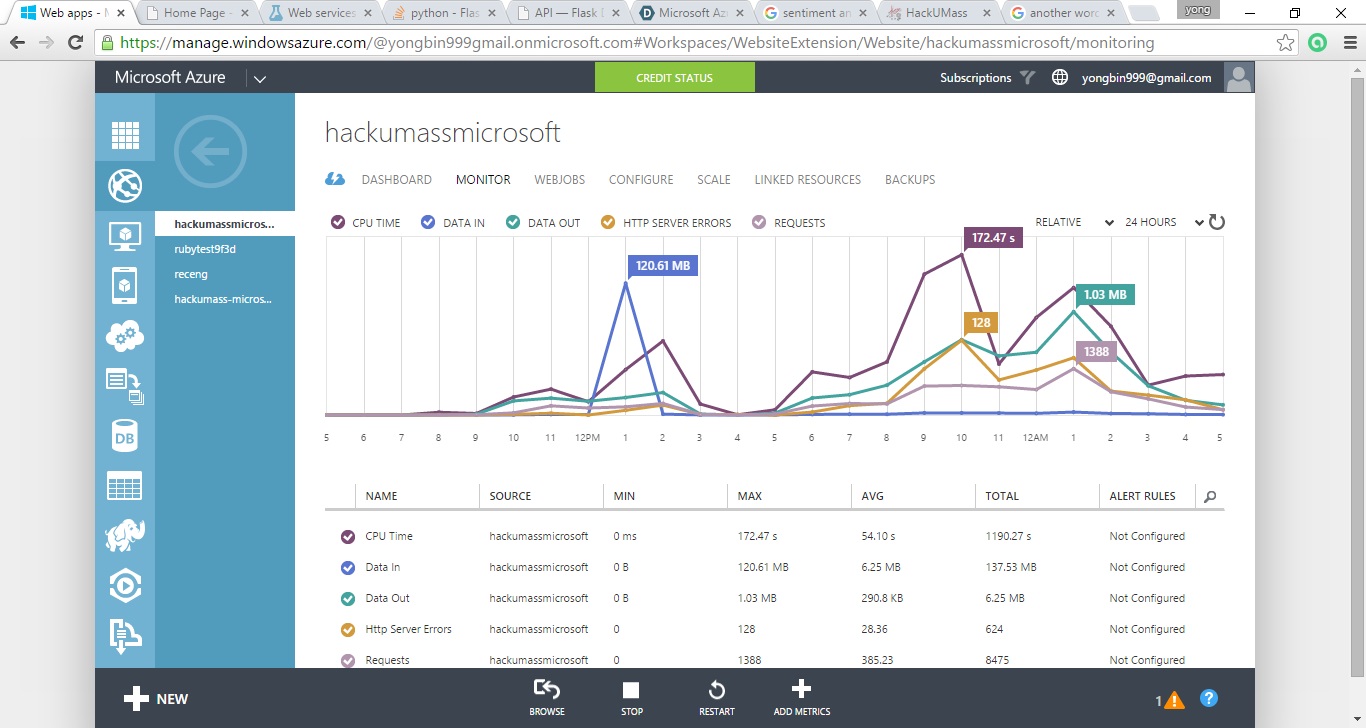Bookmark this page with the star
The height and width of the screenshot is (728, 1366).
click(1286, 43)
